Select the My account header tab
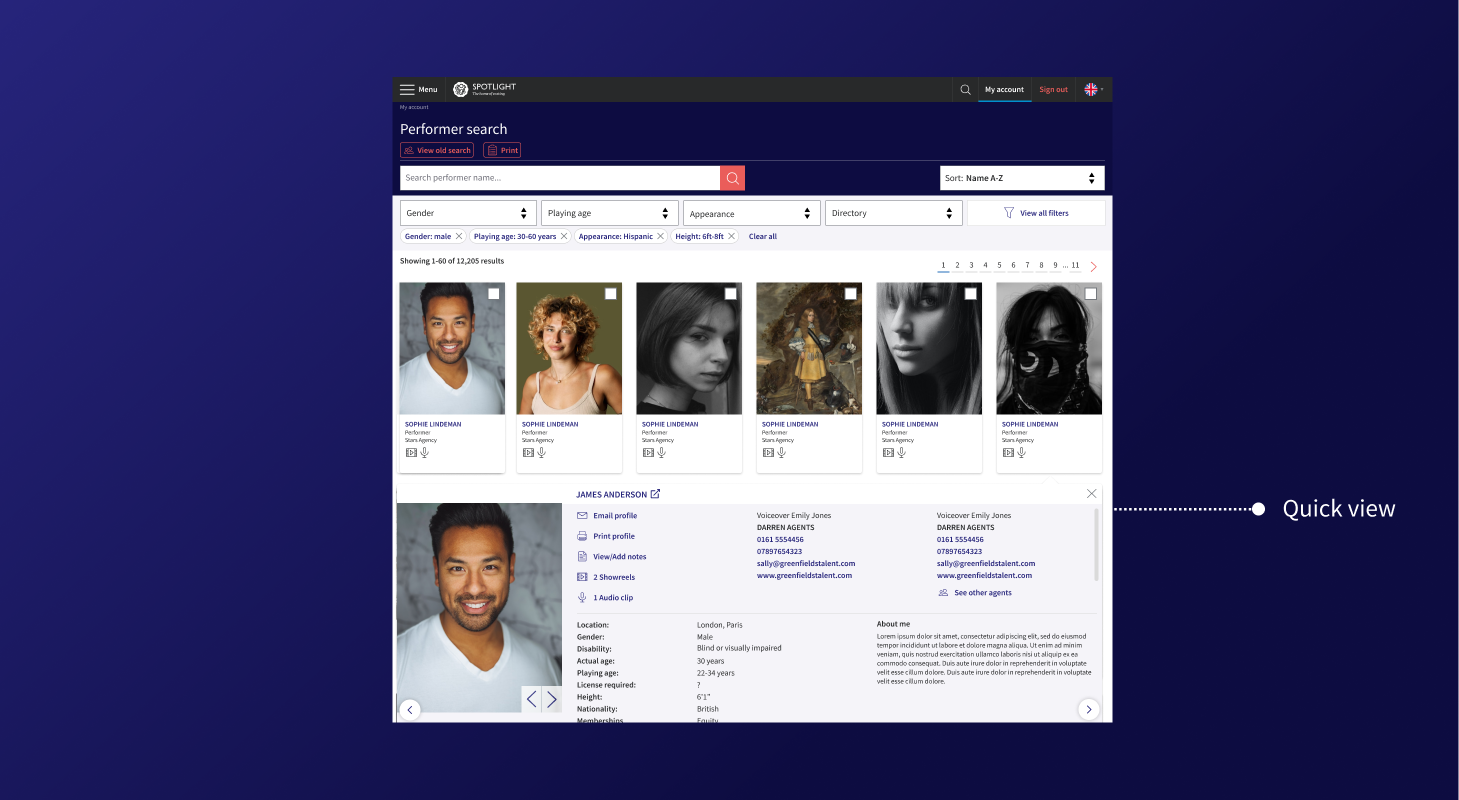The width and height of the screenshot is (1459, 800). click(1004, 89)
